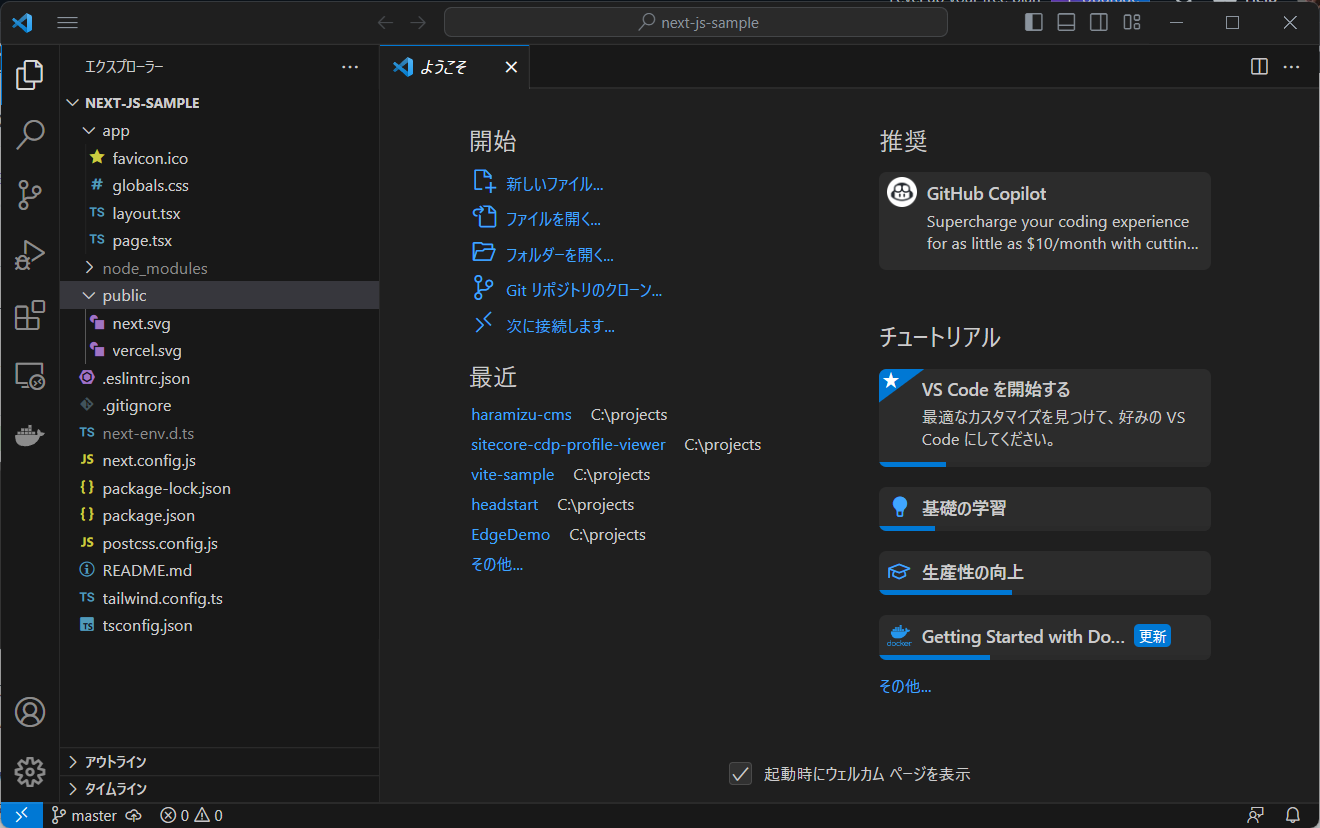Open vercel.svg file

[219, 350]
